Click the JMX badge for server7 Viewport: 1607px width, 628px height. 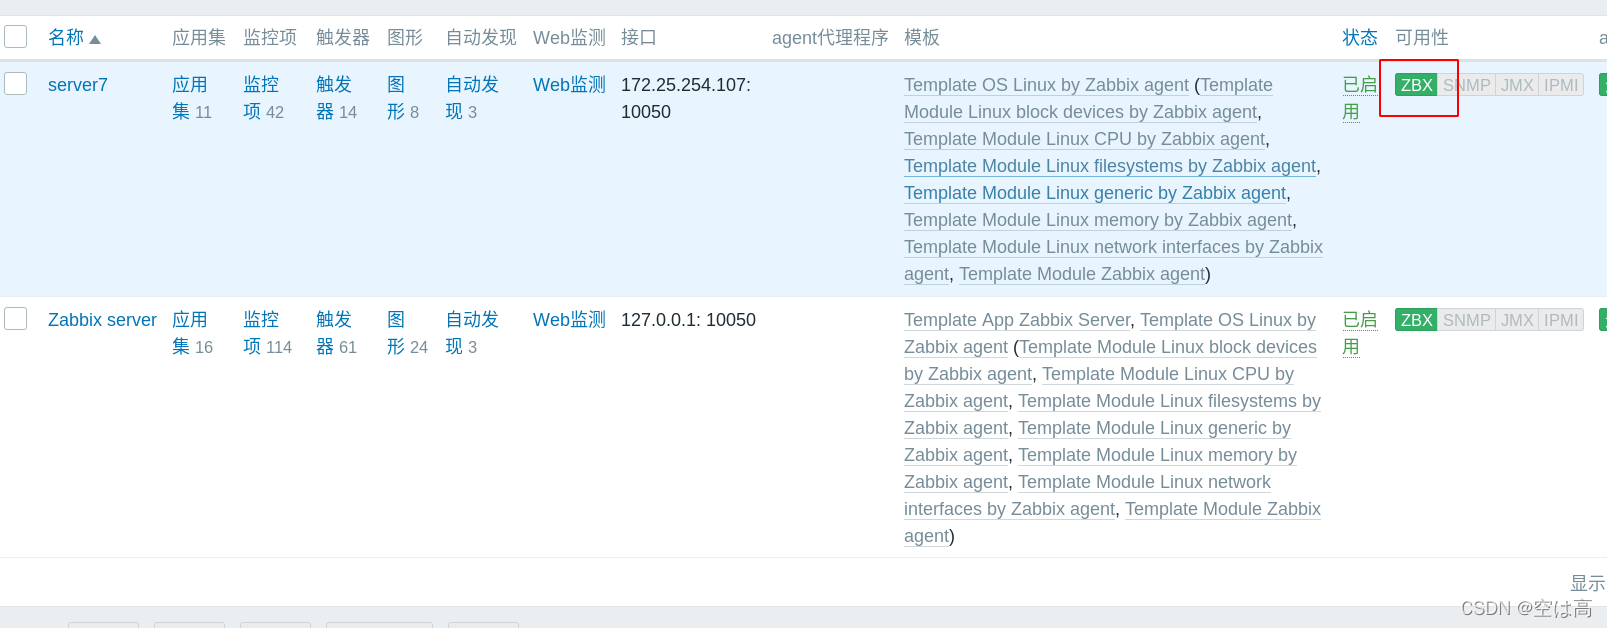1517,85
